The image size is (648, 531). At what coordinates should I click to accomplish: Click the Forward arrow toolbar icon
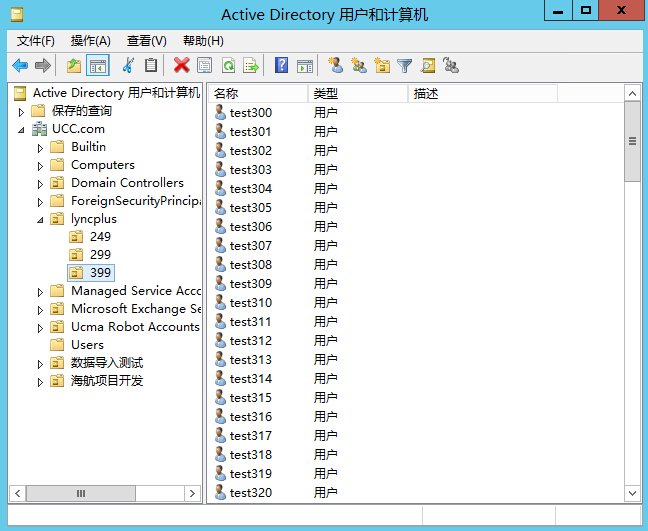click(43, 65)
